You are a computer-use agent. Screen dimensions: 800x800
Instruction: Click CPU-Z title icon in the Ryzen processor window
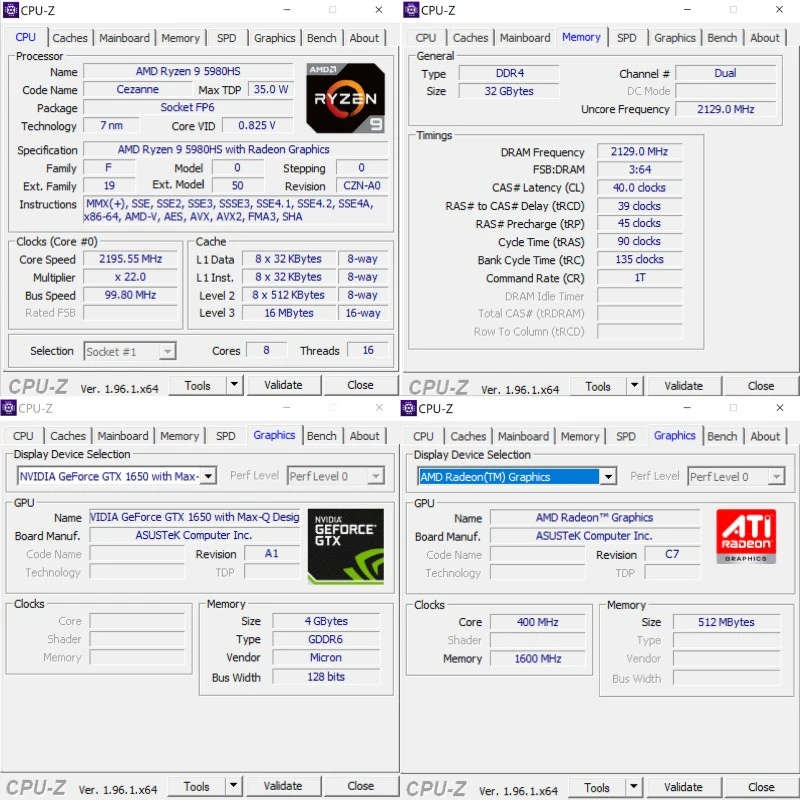click(10, 10)
